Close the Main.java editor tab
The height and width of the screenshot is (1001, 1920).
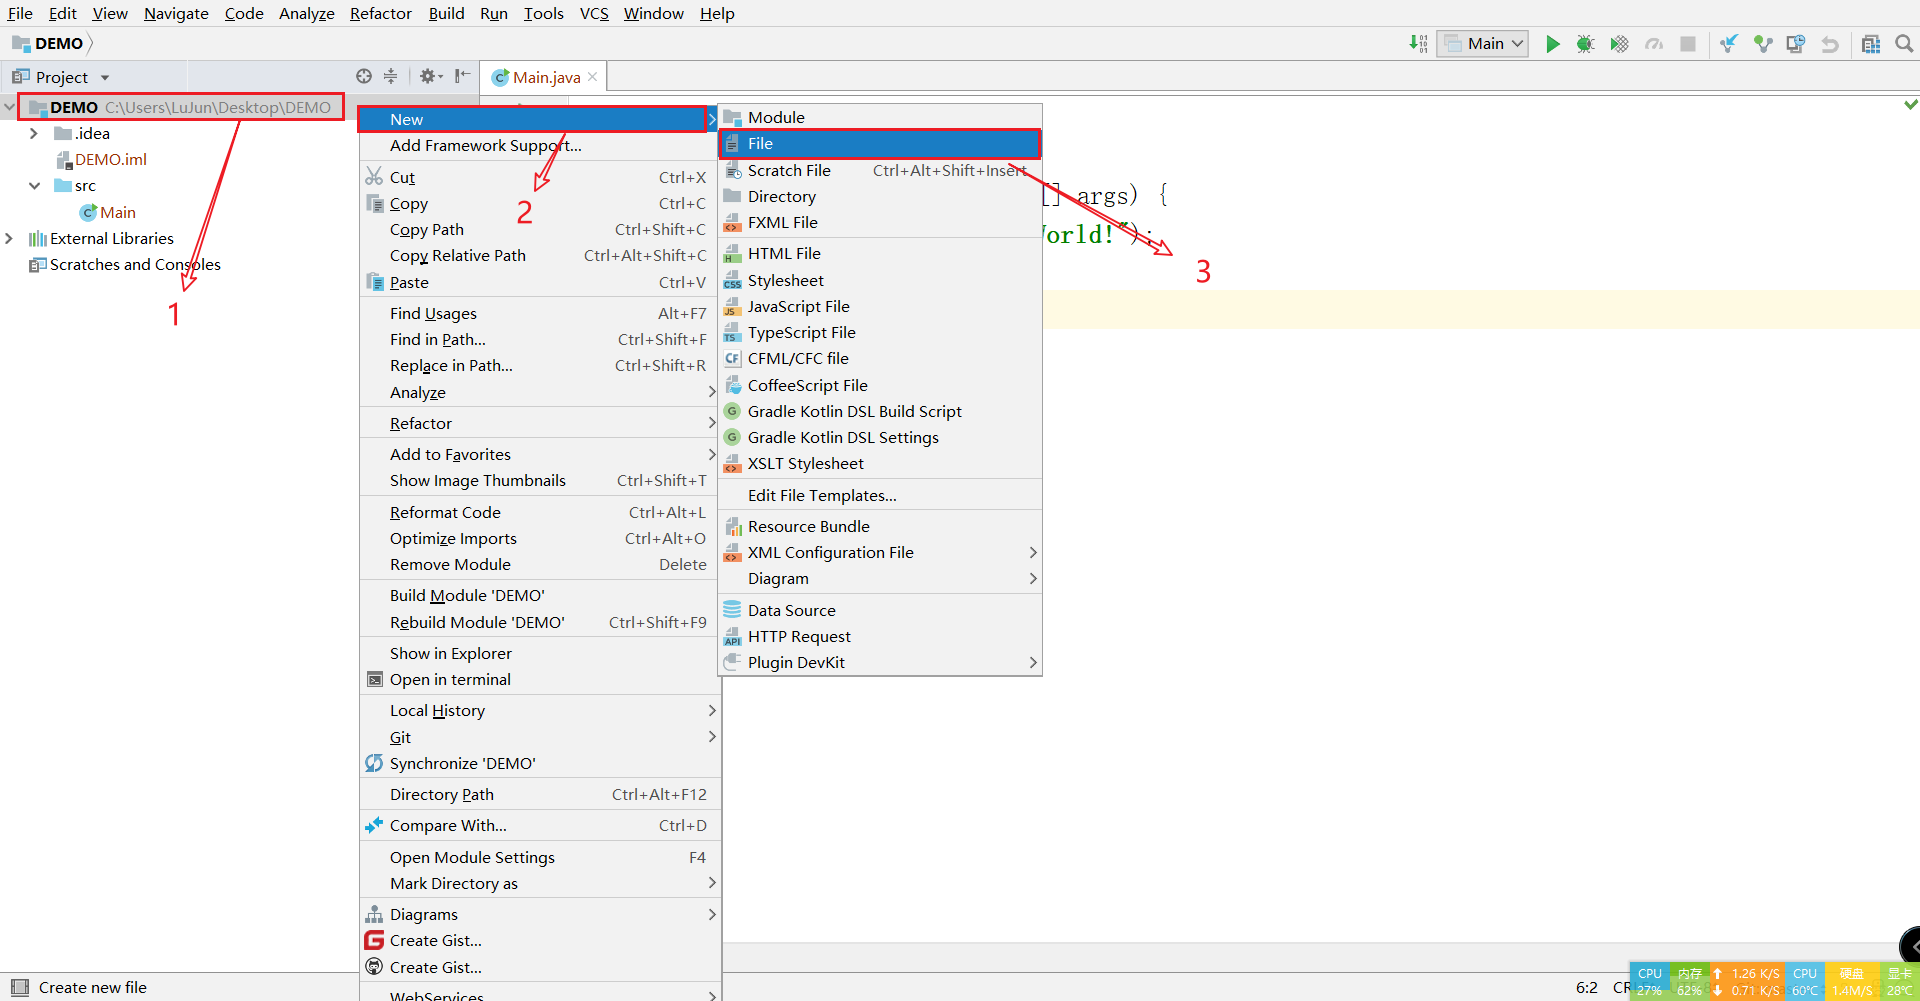[x=592, y=77]
